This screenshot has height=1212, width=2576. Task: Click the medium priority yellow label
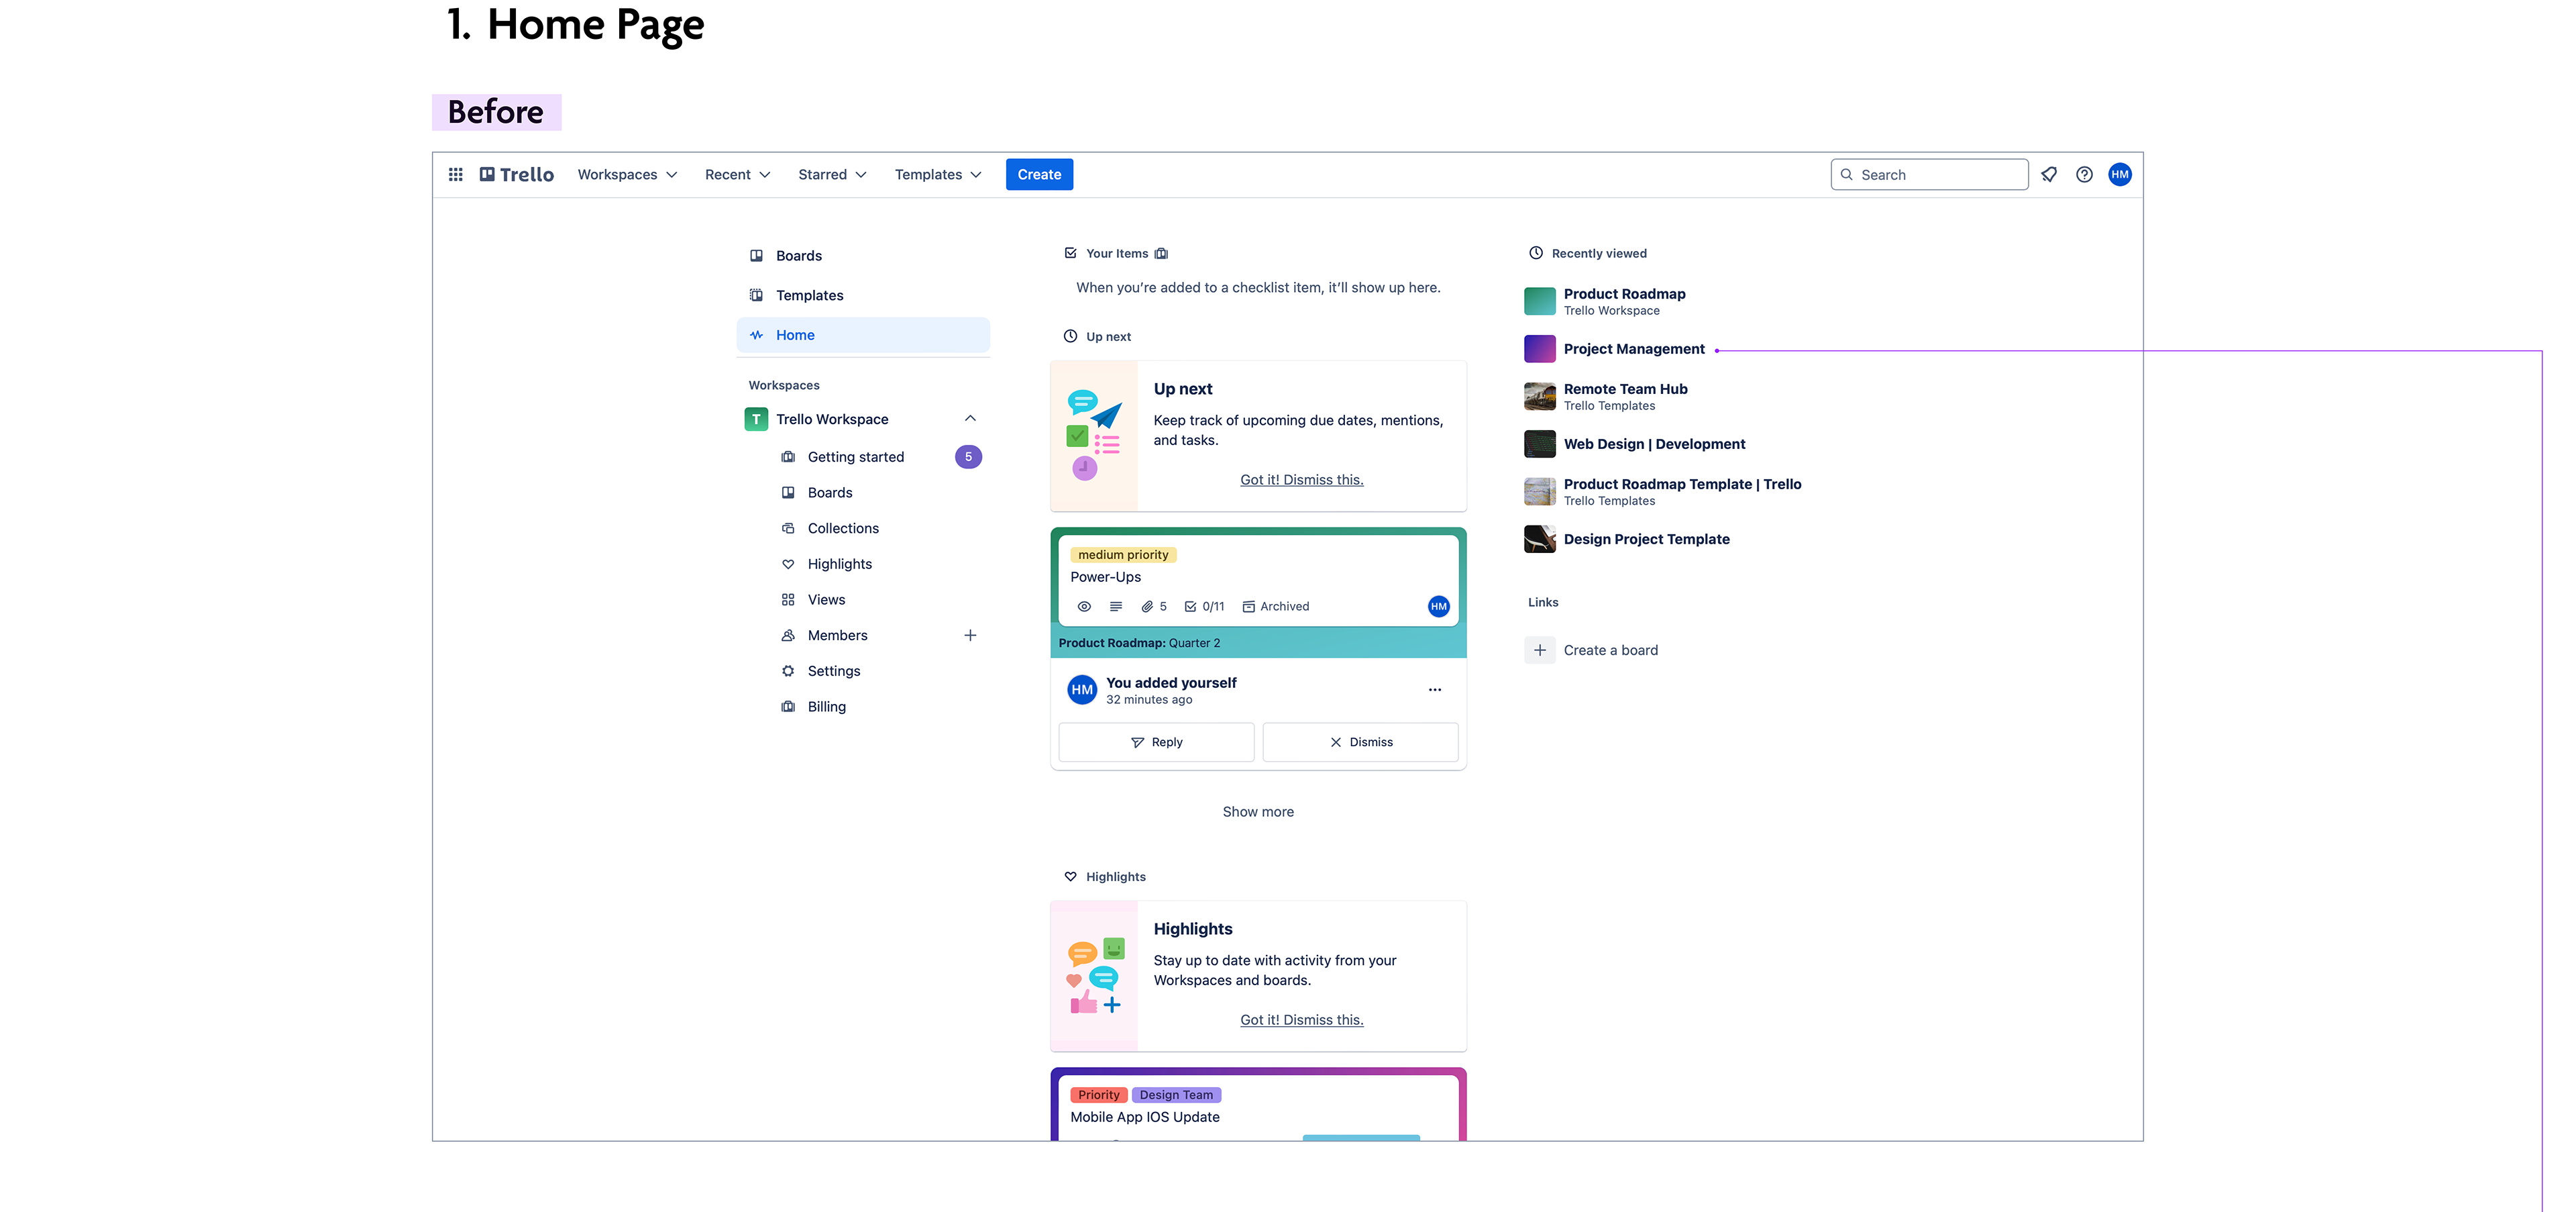(x=1123, y=555)
